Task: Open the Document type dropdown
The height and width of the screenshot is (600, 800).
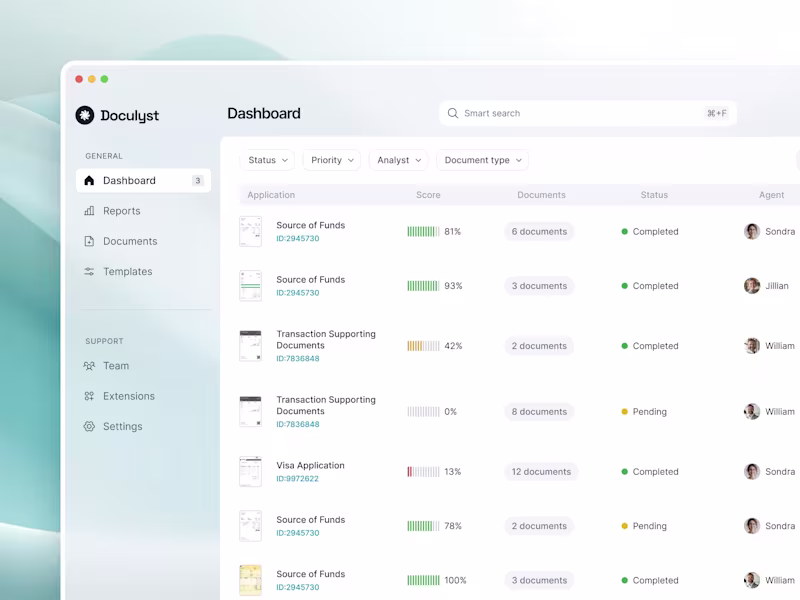Action: click(x=483, y=160)
